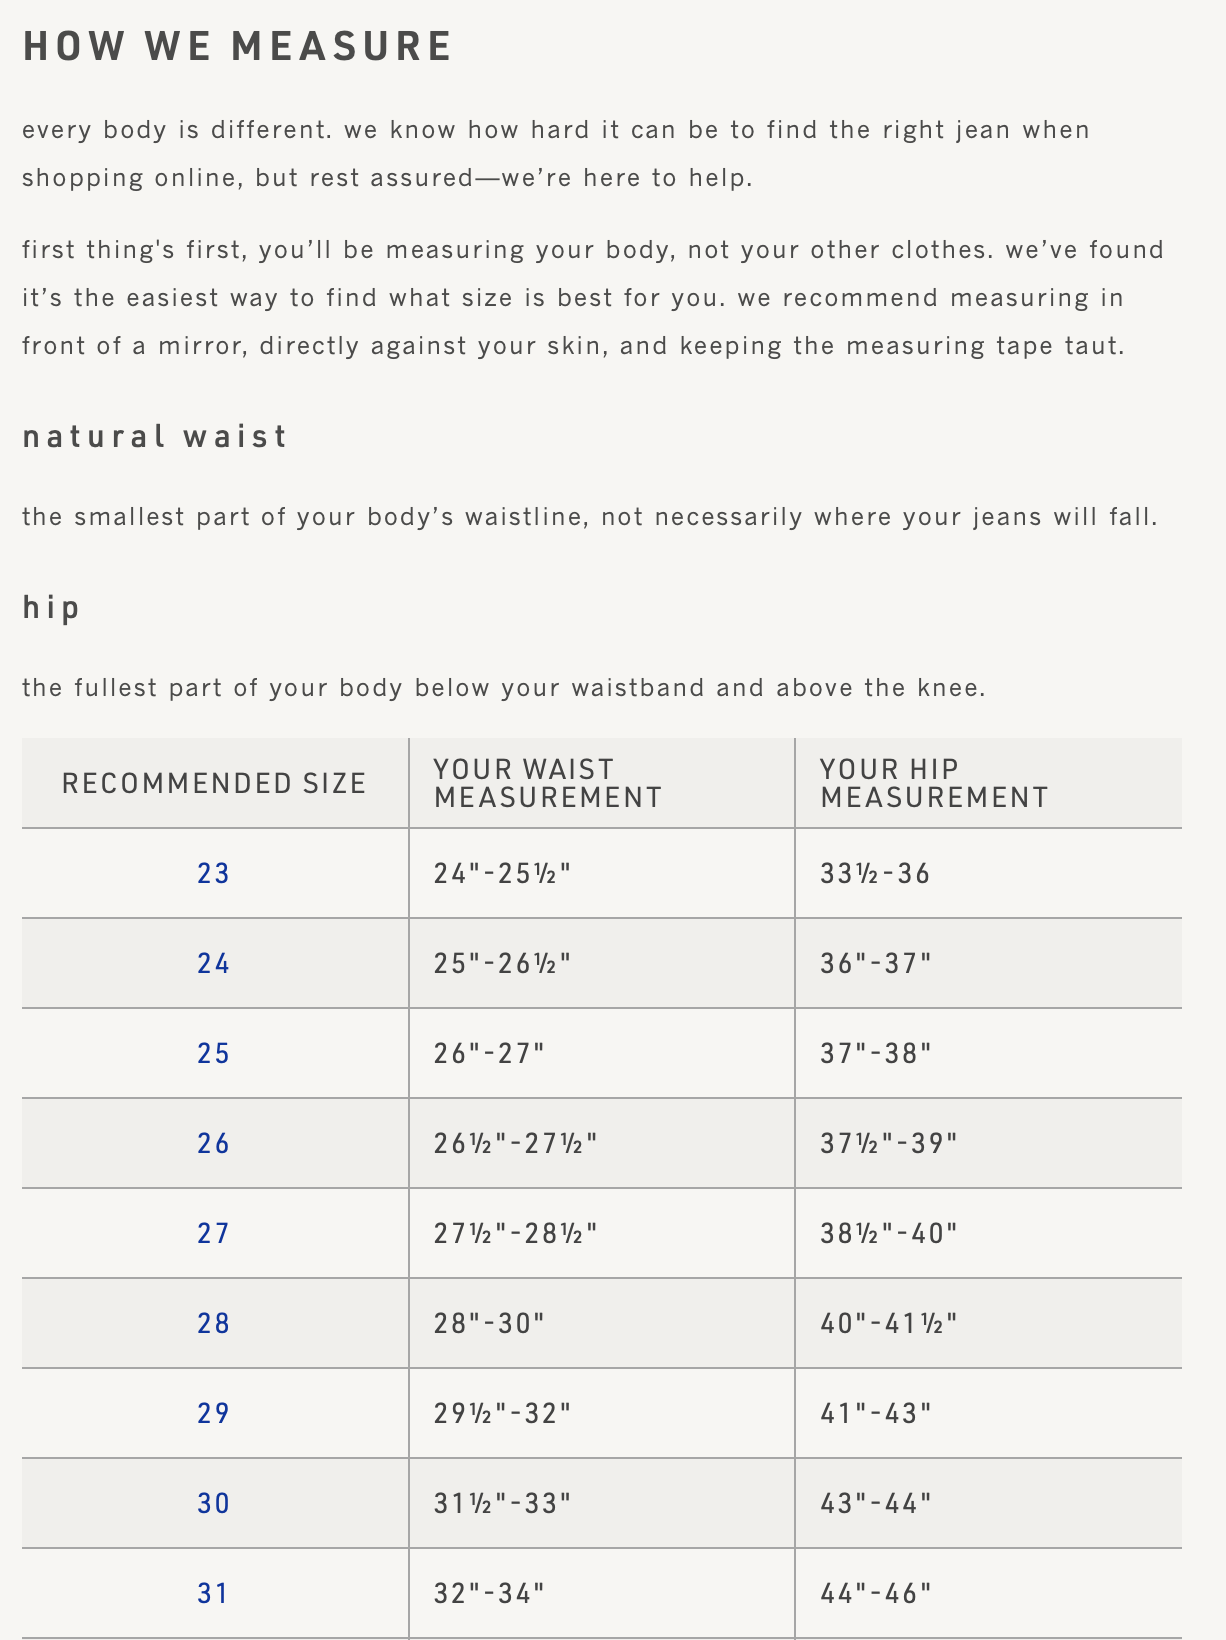
Task: Click the 41"-43" hip measurement cell
Action: (x=876, y=1414)
